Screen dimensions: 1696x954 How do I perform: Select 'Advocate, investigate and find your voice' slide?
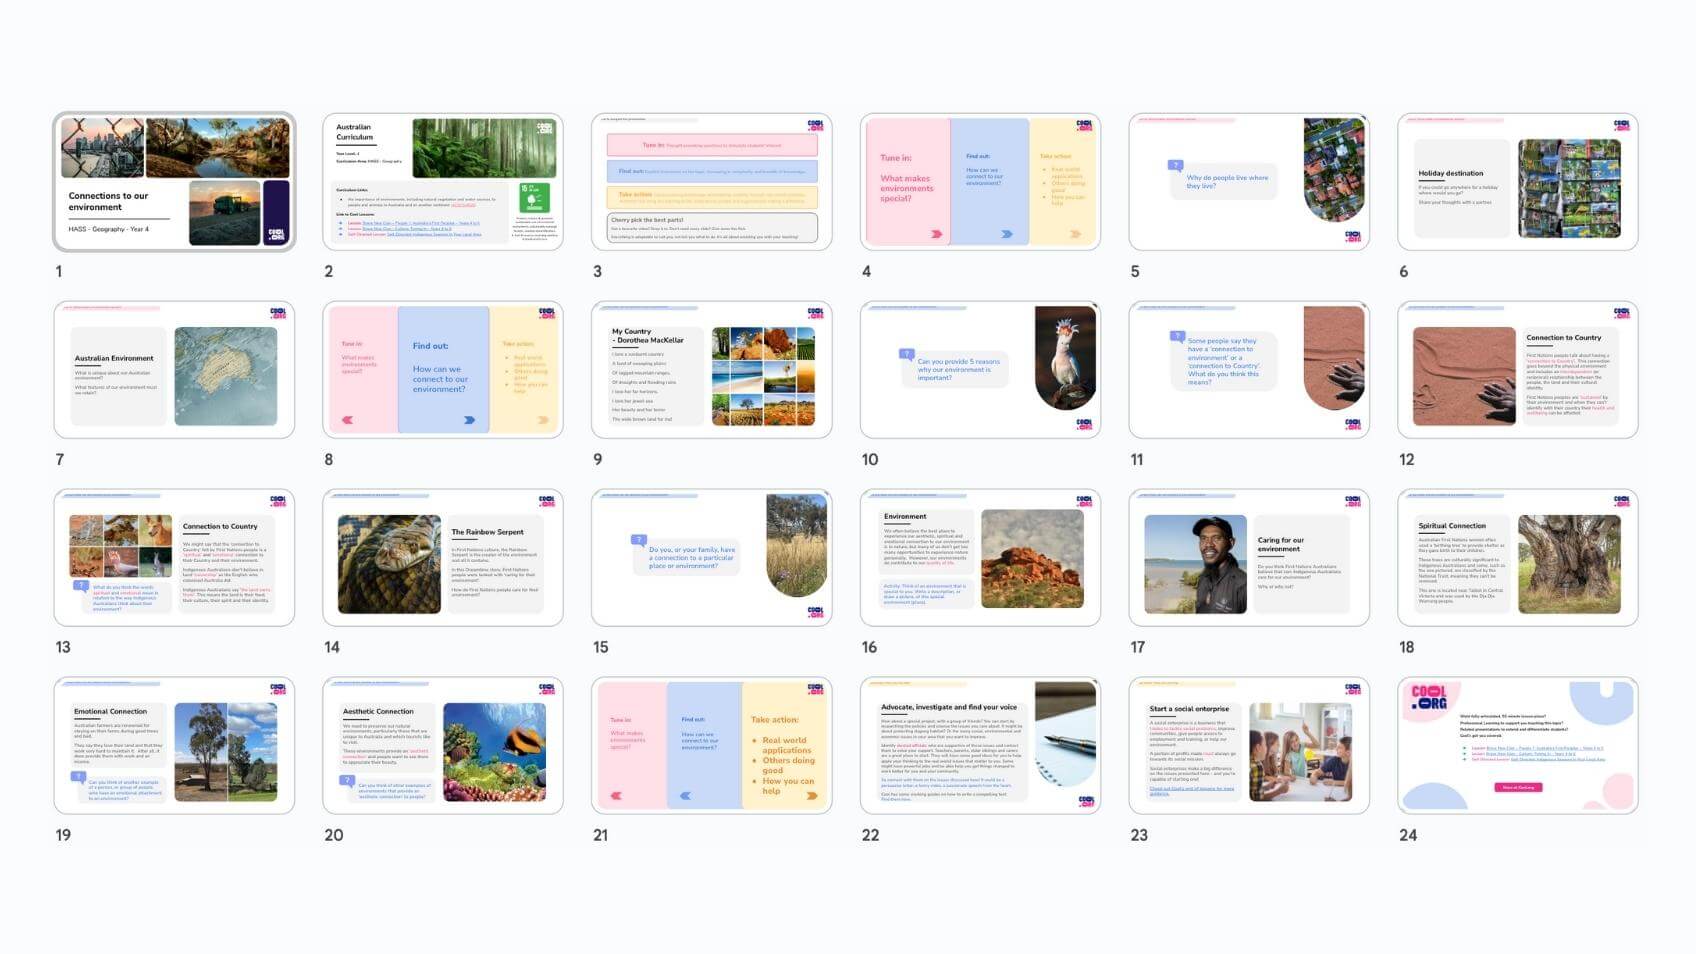[x=980, y=745]
